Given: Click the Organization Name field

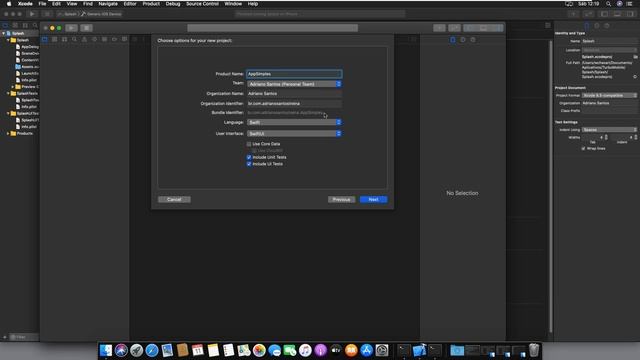Looking at the screenshot, I should [294, 93].
